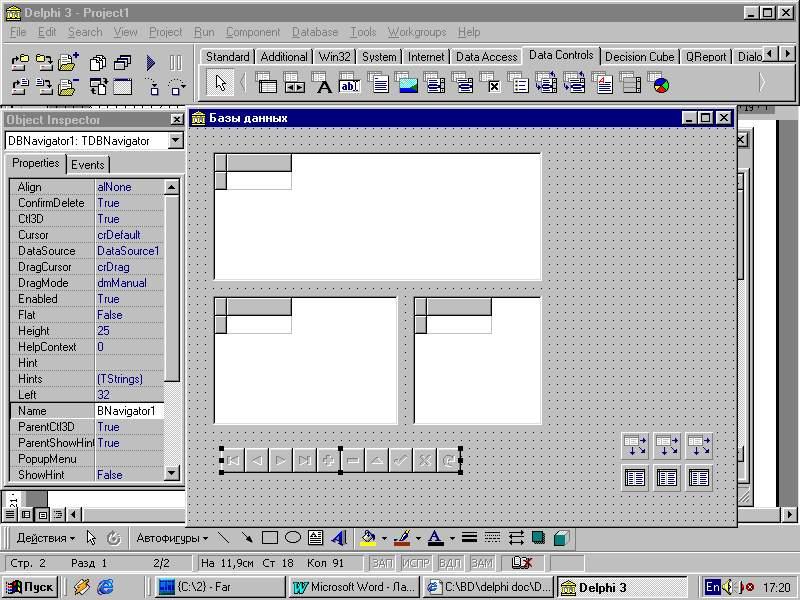800x600 pixels.
Task: Open the Database menu
Action: point(315,32)
